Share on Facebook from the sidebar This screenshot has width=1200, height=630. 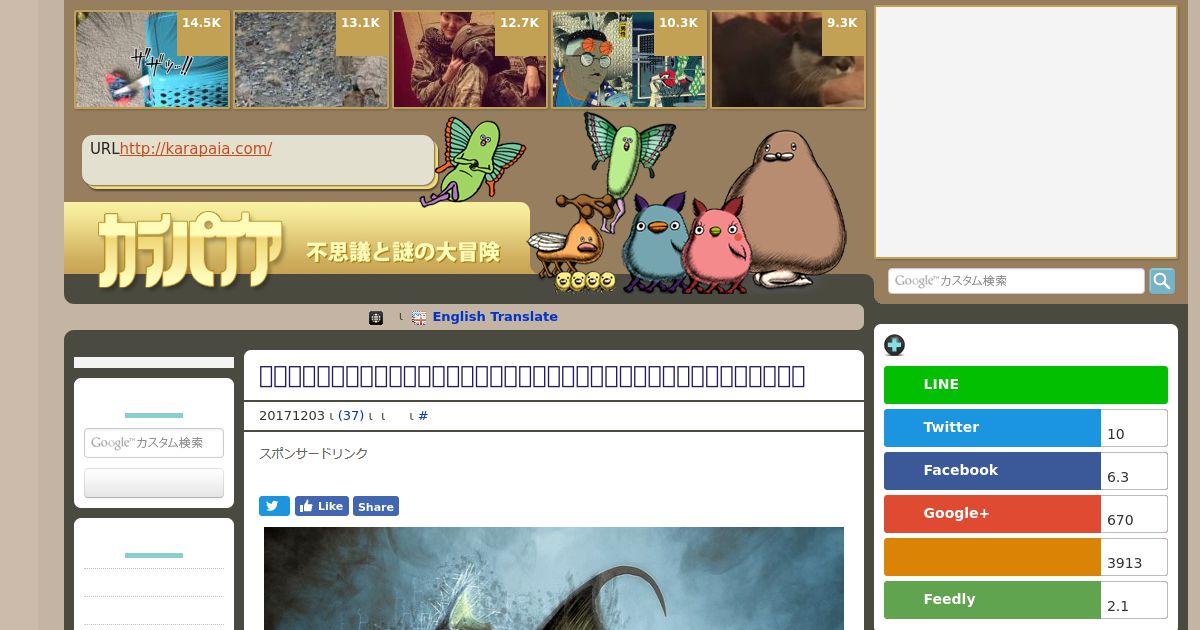pyautogui.click(x=992, y=471)
